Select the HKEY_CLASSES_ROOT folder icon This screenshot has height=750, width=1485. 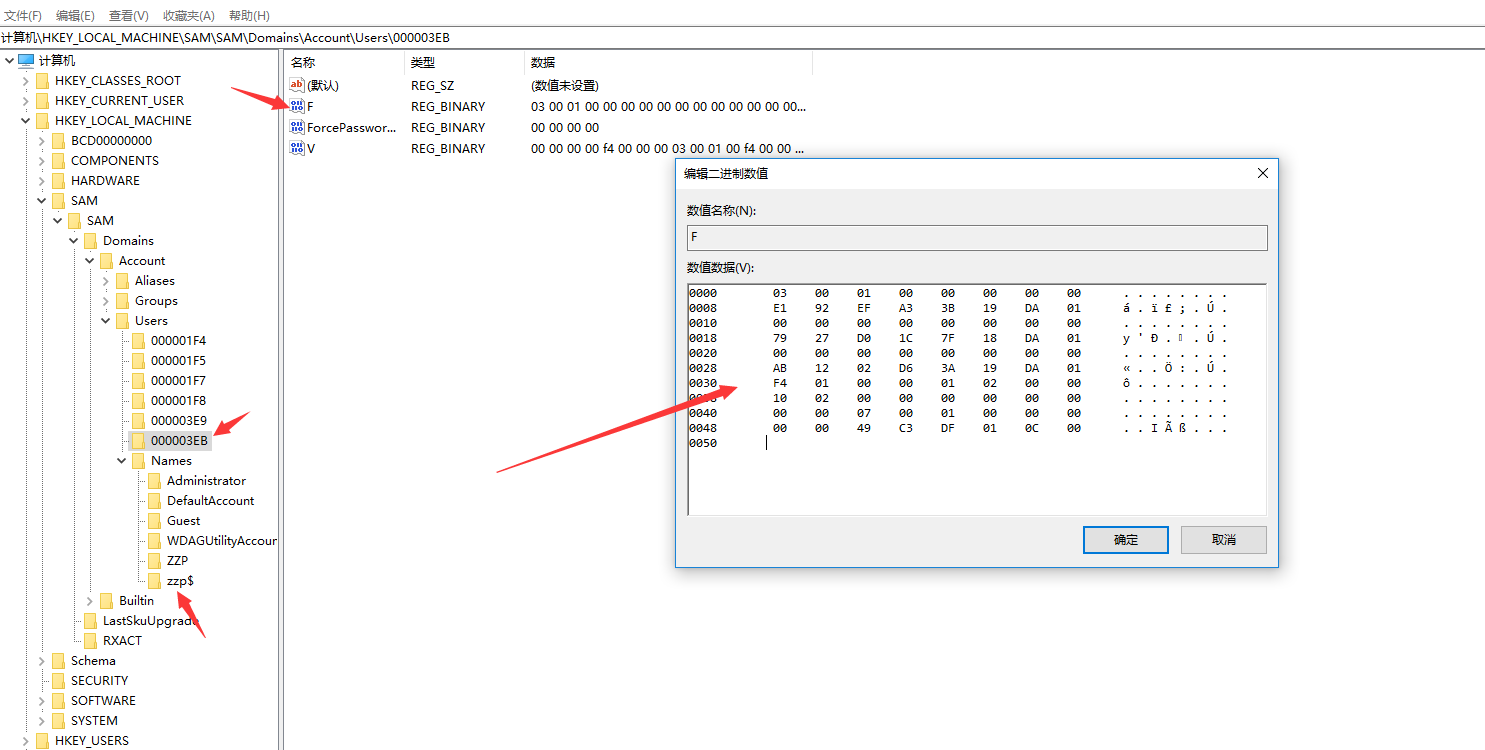pyautogui.click(x=42, y=80)
